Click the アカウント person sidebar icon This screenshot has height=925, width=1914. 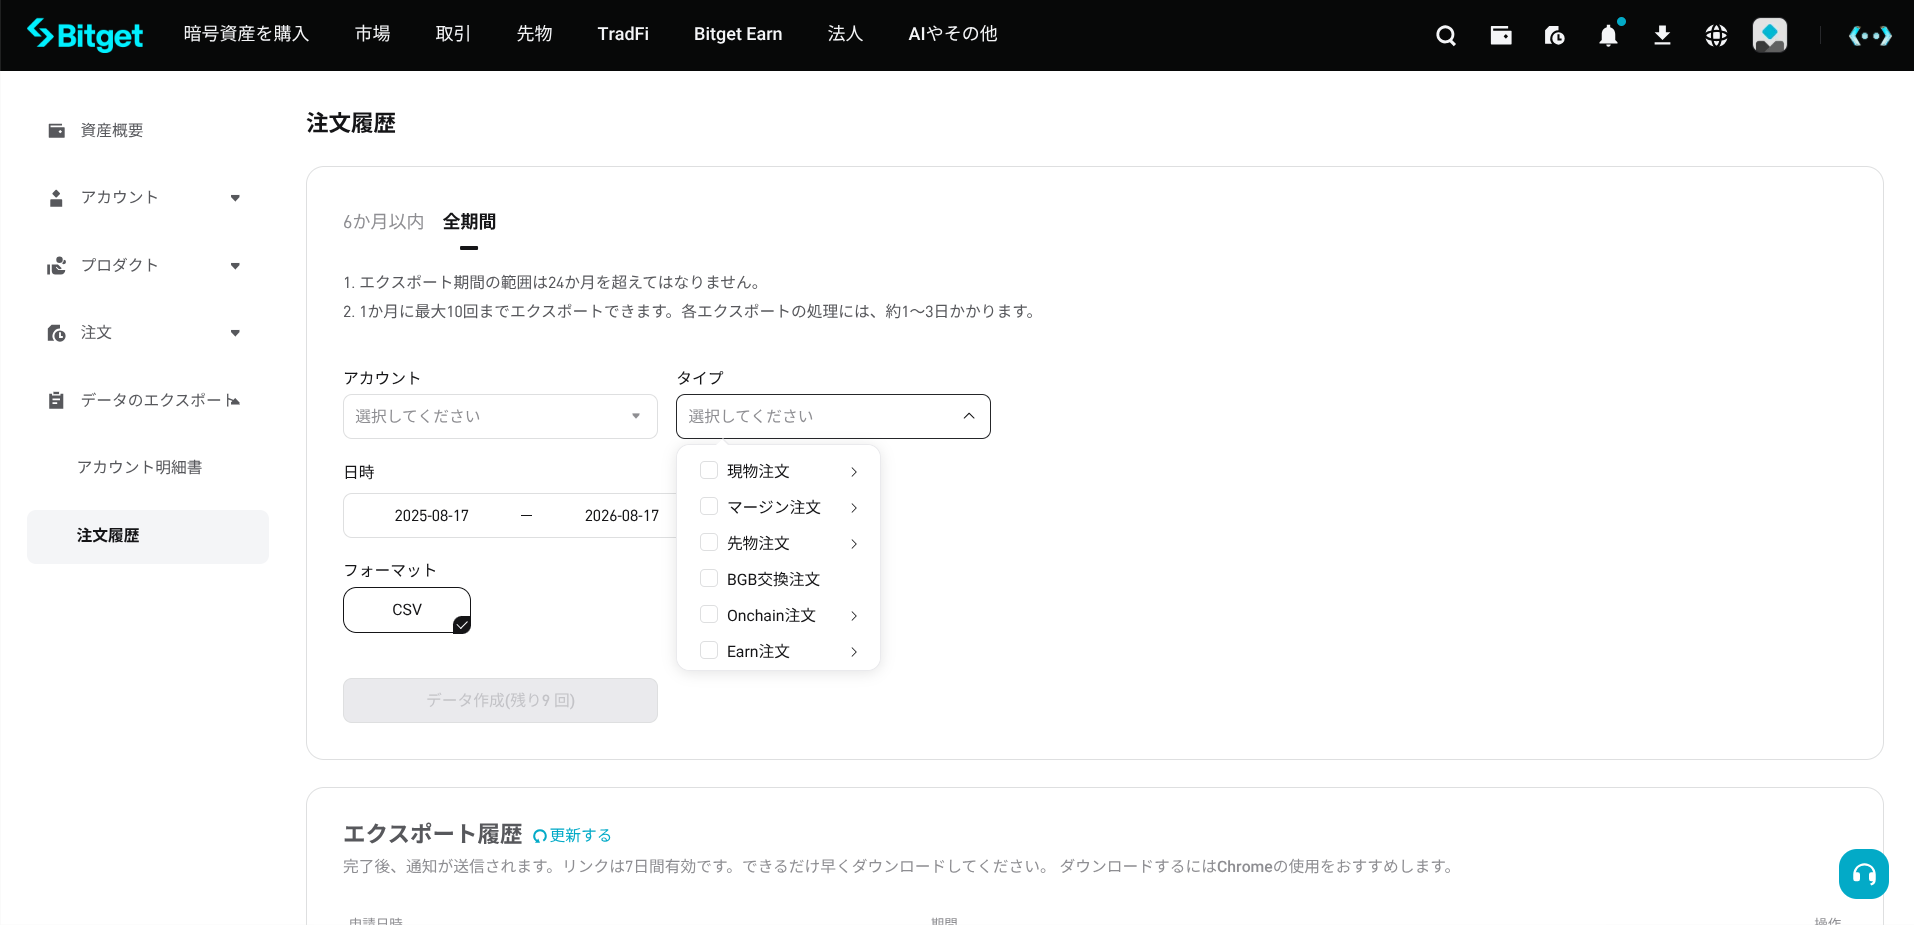tap(57, 198)
